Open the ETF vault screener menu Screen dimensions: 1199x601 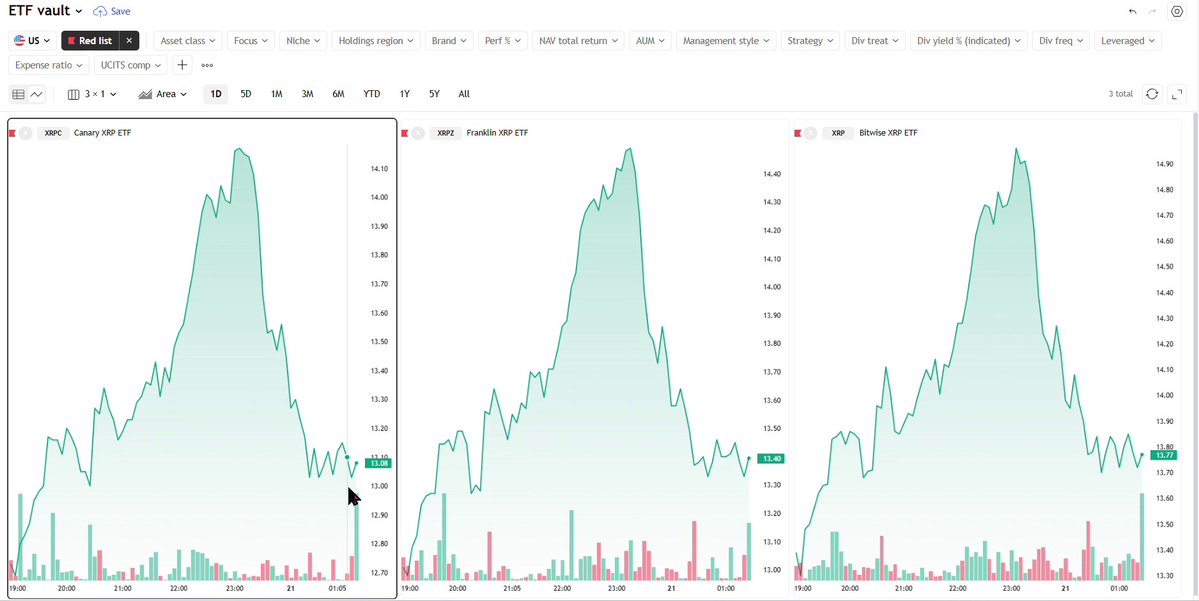click(x=45, y=11)
